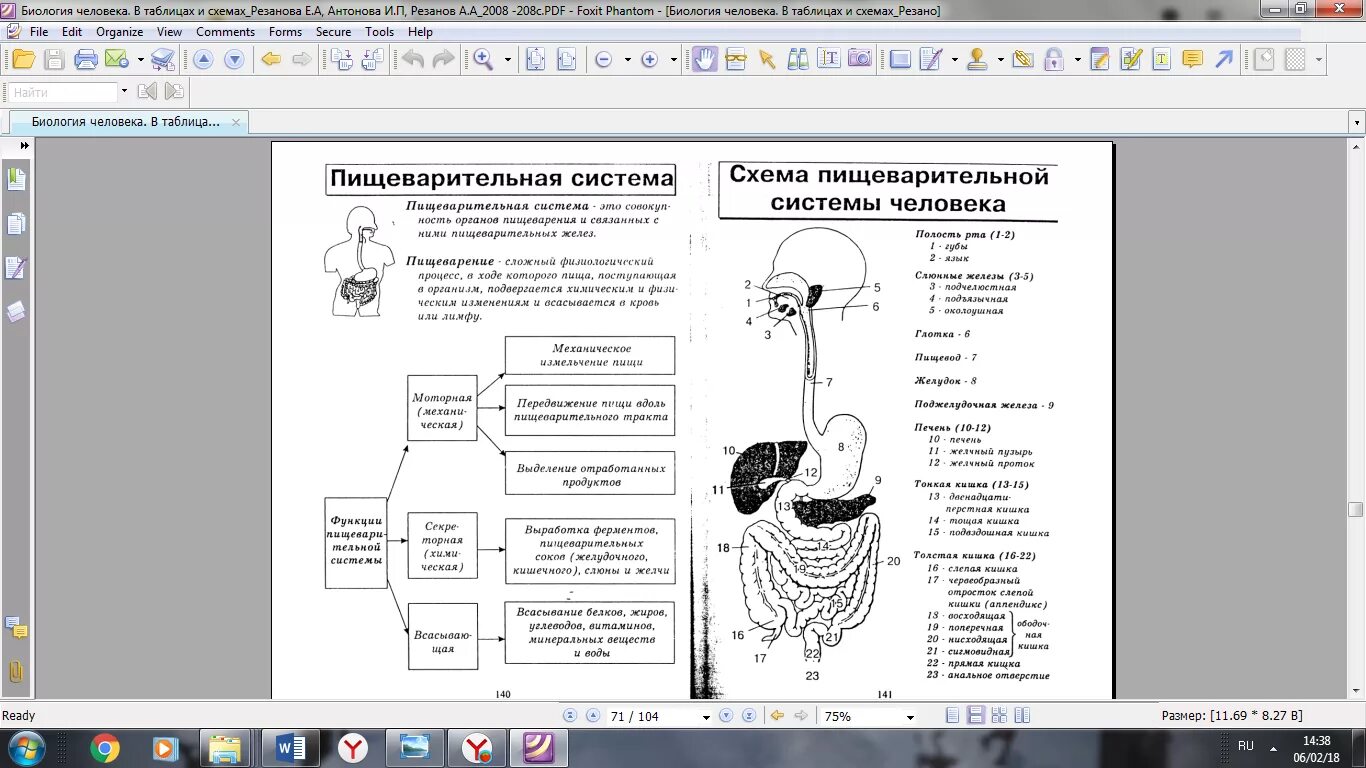Open the Stamp tool dropdown arrow
1366x768 pixels.
[1001, 60]
